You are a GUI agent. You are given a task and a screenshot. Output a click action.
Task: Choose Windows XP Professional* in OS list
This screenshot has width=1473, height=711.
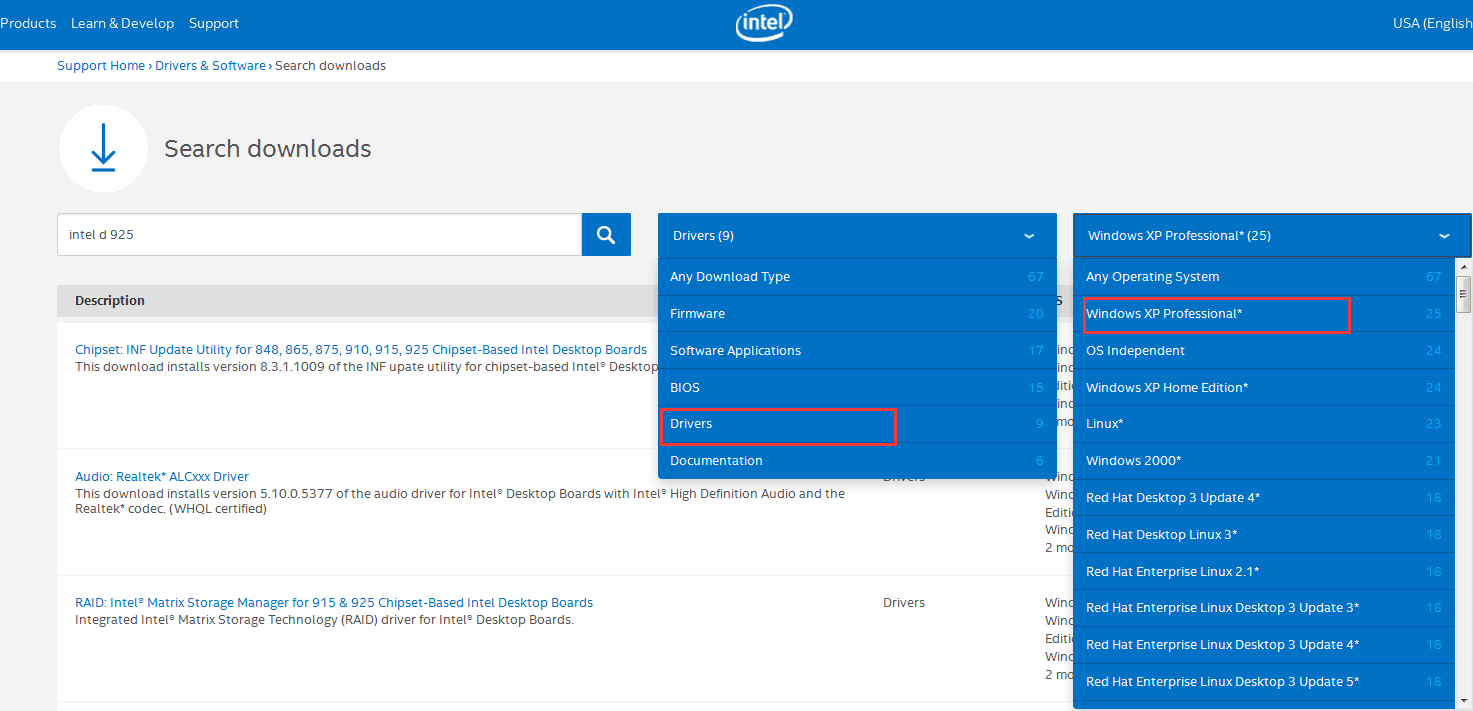click(1264, 314)
